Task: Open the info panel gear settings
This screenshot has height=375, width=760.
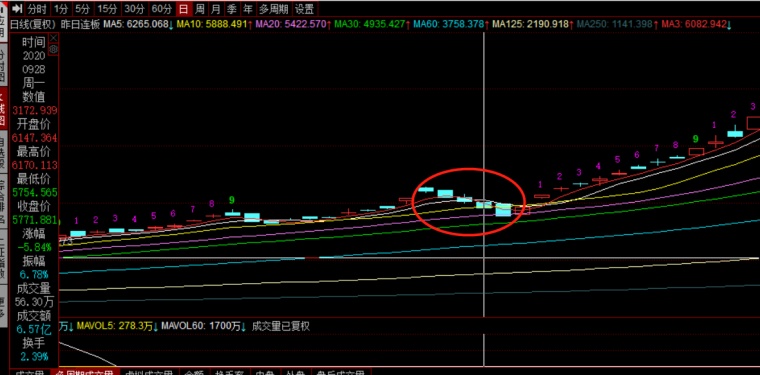Action: pyautogui.click(x=54, y=49)
